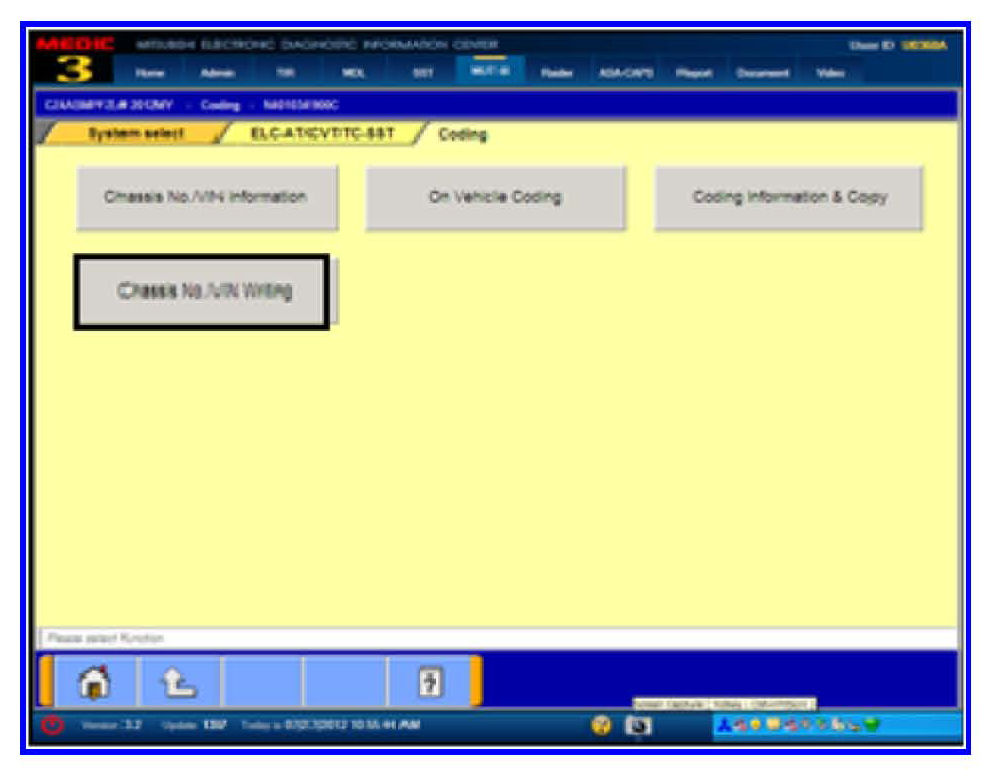Screen dimensions: 995x781
Task: Open Coding Information & Copy
Action: click(789, 197)
